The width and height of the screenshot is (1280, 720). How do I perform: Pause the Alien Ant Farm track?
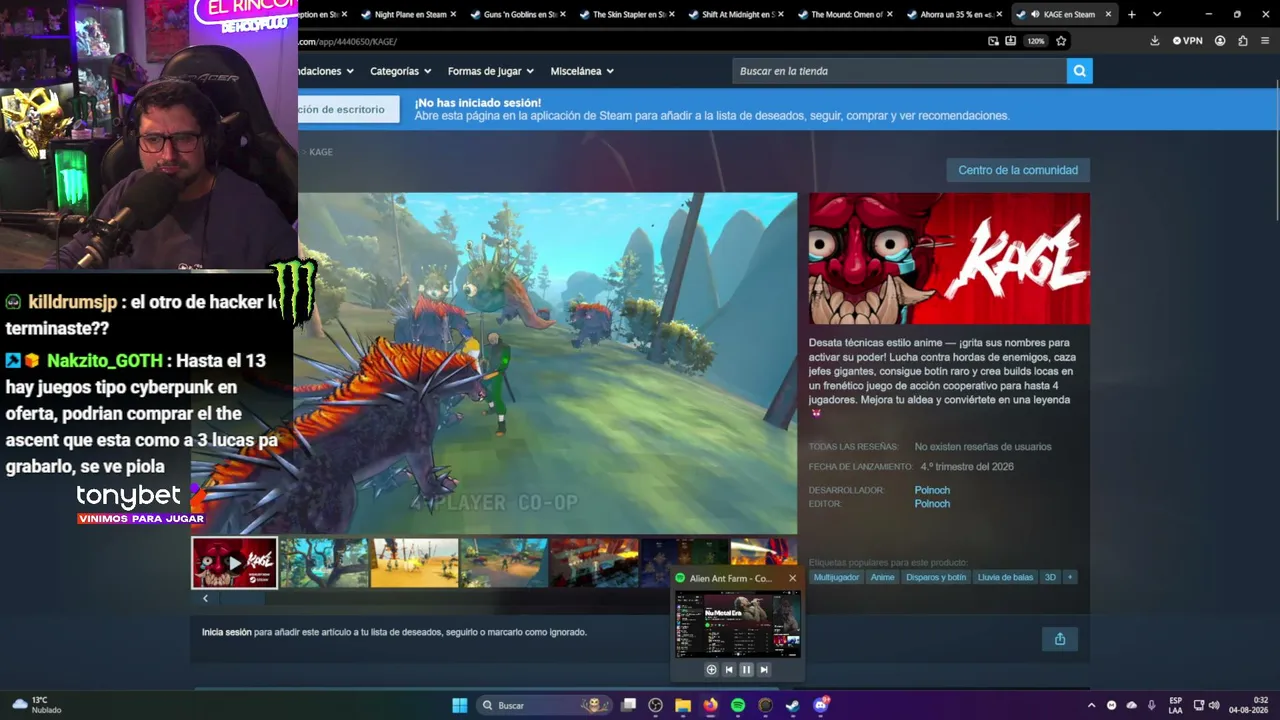point(746,670)
